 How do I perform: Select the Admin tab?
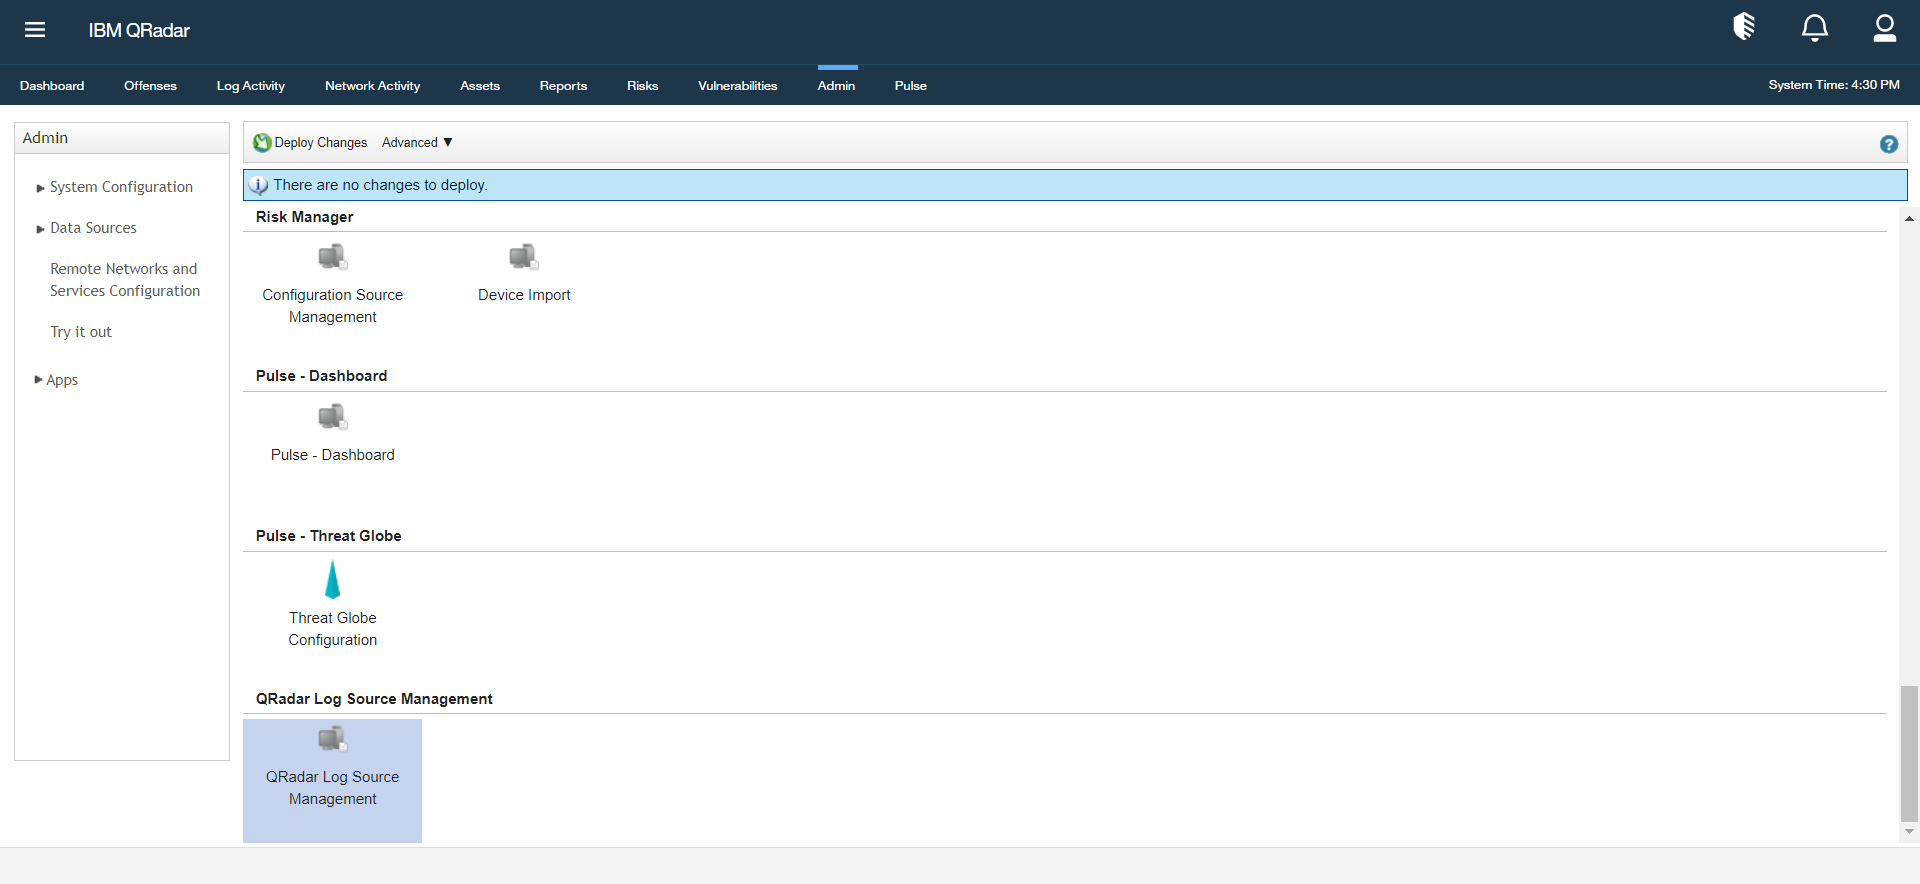click(836, 86)
